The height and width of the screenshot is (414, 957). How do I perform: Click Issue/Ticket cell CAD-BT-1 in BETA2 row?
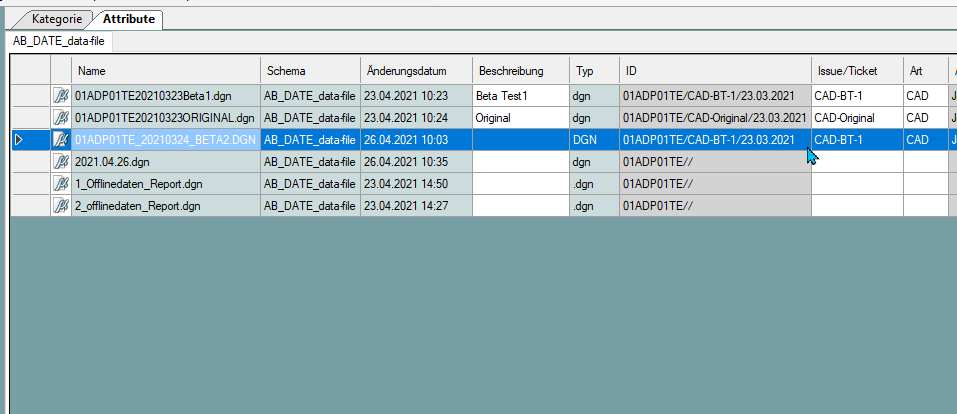(858, 140)
